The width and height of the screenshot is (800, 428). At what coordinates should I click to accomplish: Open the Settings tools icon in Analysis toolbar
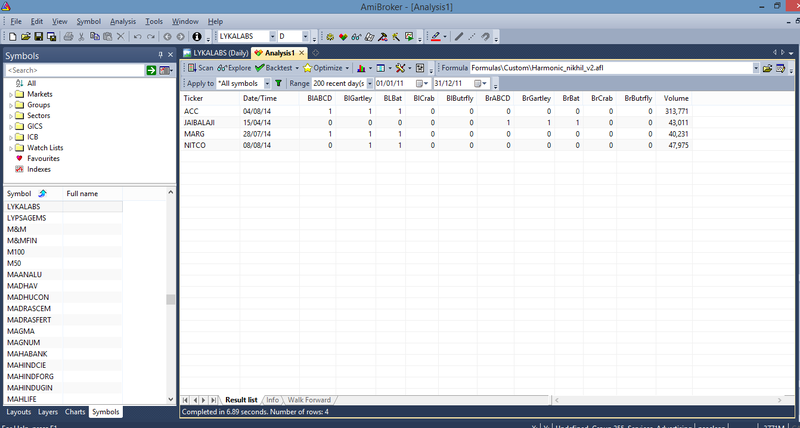[x=401, y=68]
